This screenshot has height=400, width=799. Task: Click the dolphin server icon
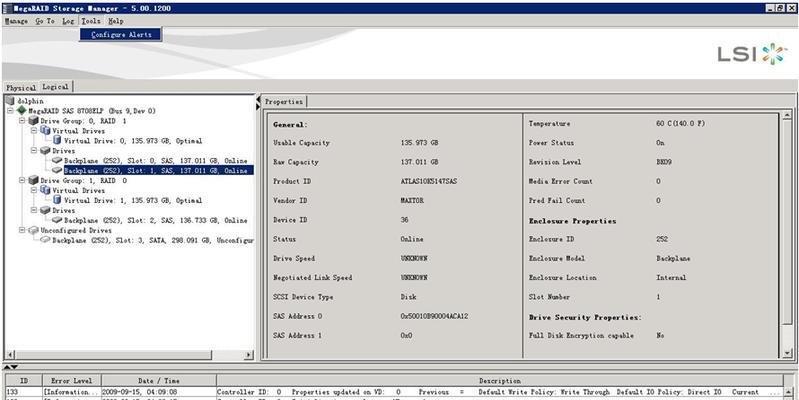10,101
